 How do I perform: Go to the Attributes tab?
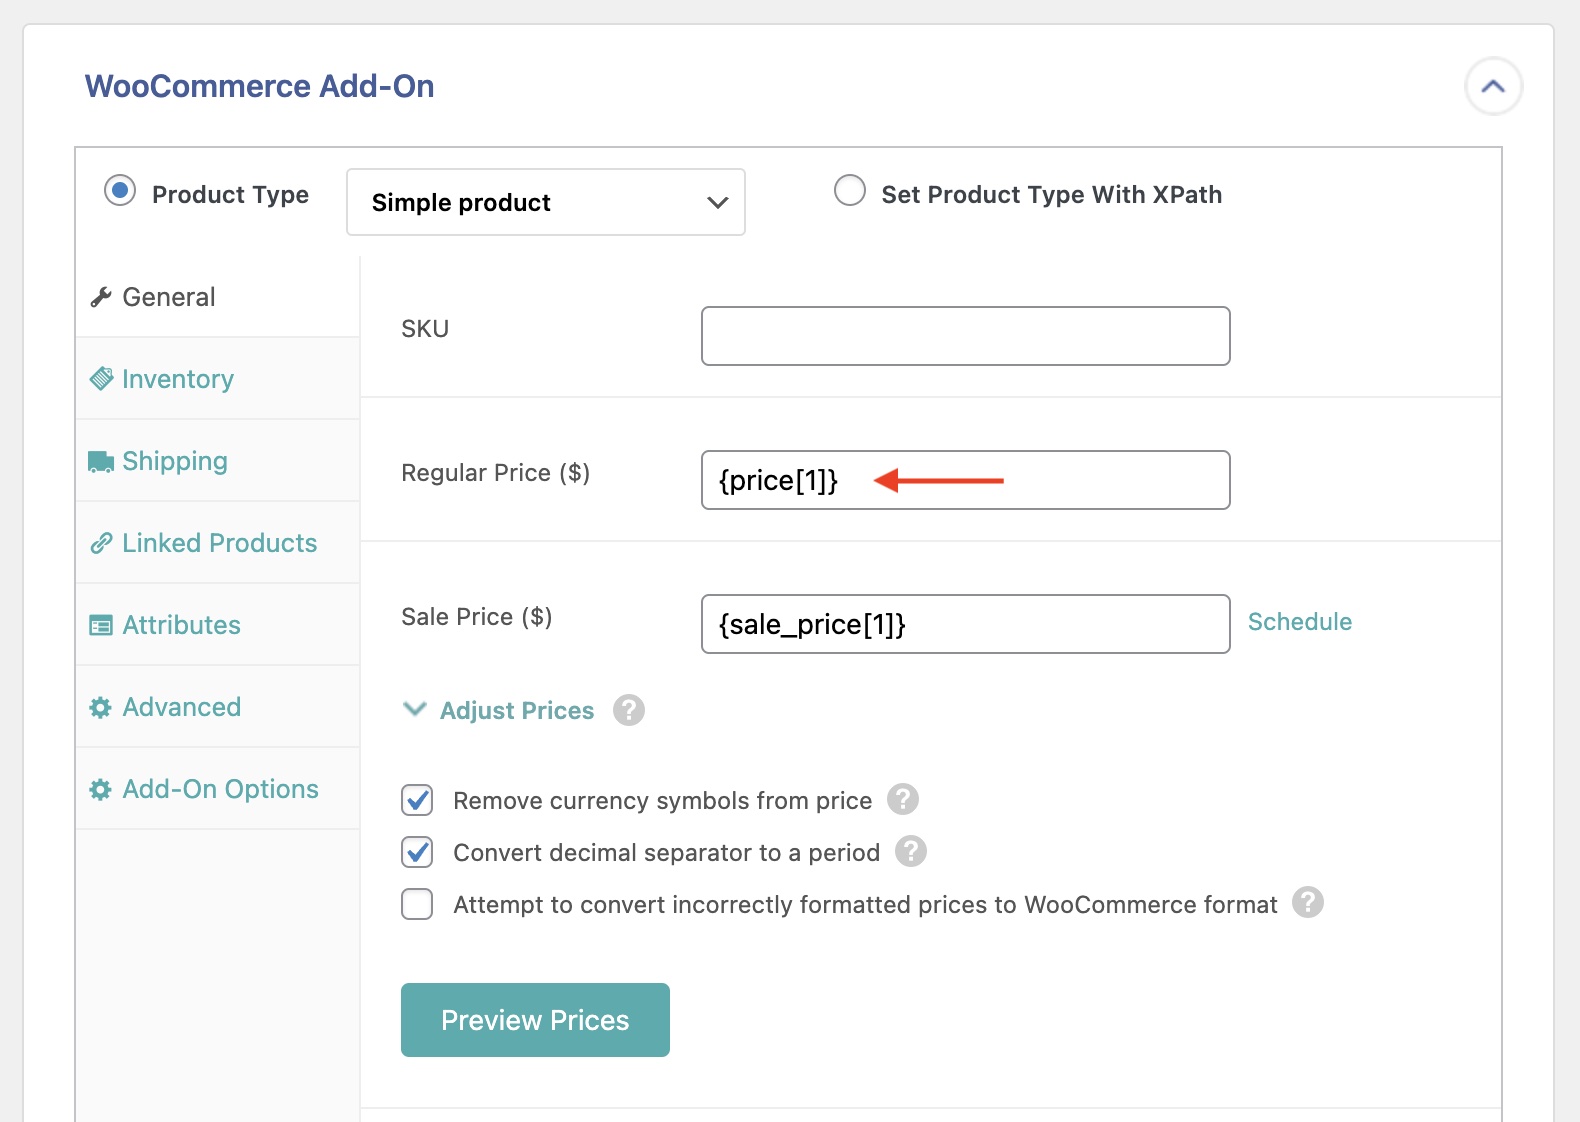click(217, 625)
